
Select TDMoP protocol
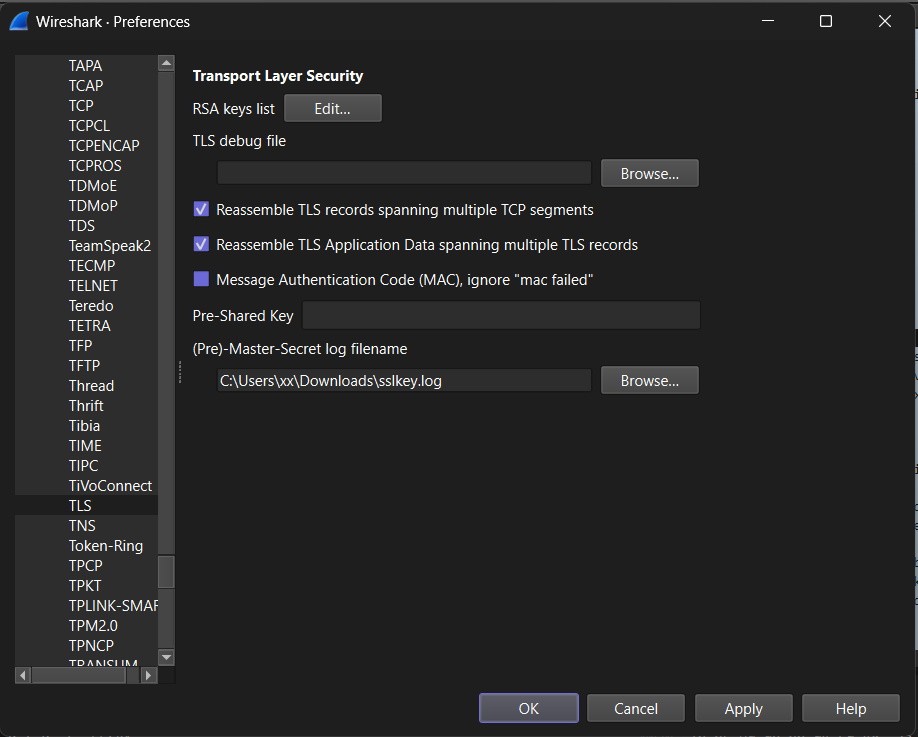pyautogui.click(x=93, y=205)
